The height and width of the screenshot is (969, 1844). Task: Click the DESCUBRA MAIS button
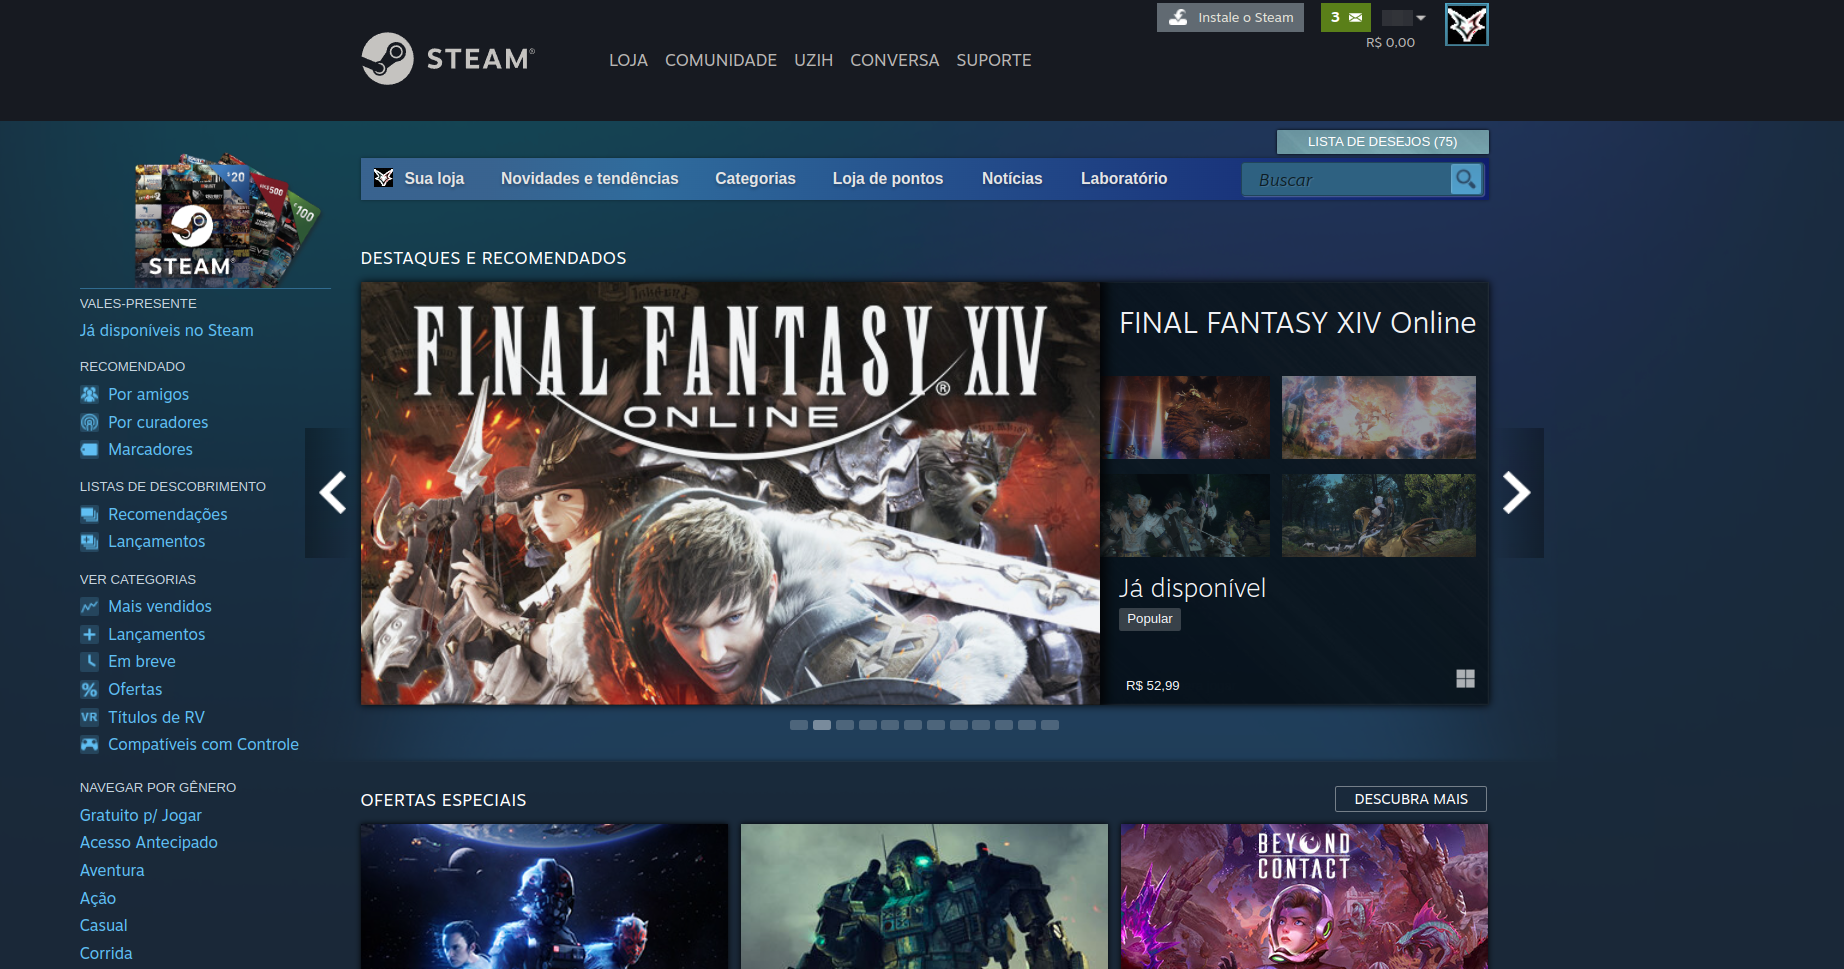(x=1410, y=799)
